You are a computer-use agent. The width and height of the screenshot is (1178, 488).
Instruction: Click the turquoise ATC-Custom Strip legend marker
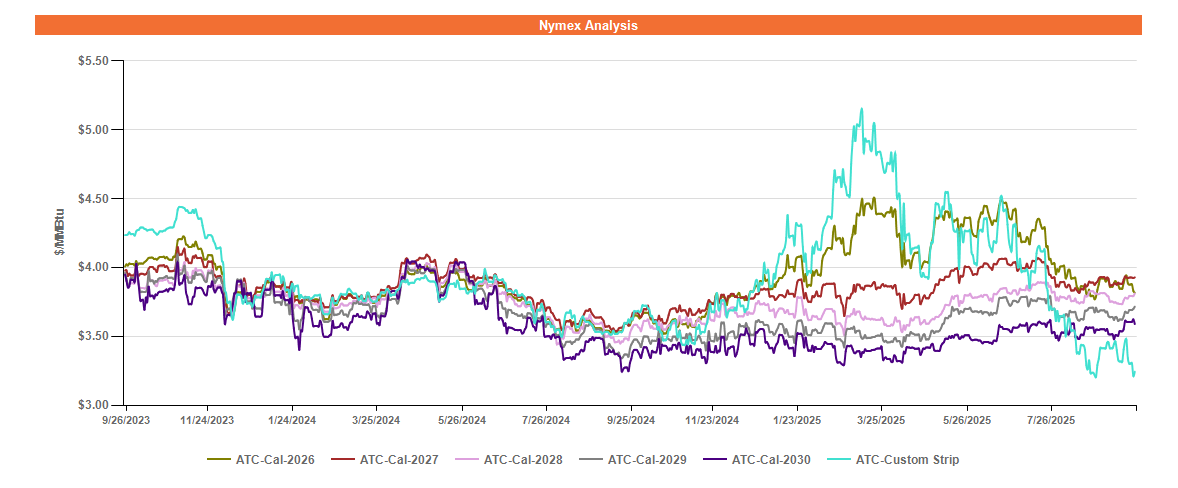point(839,460)
